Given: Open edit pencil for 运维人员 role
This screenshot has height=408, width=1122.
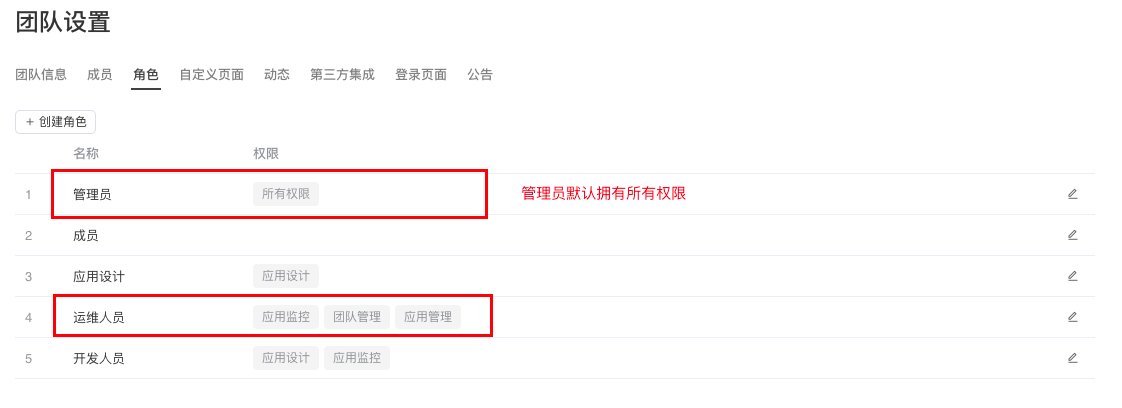Looking at the screenshot, I should coord(1072,317).
